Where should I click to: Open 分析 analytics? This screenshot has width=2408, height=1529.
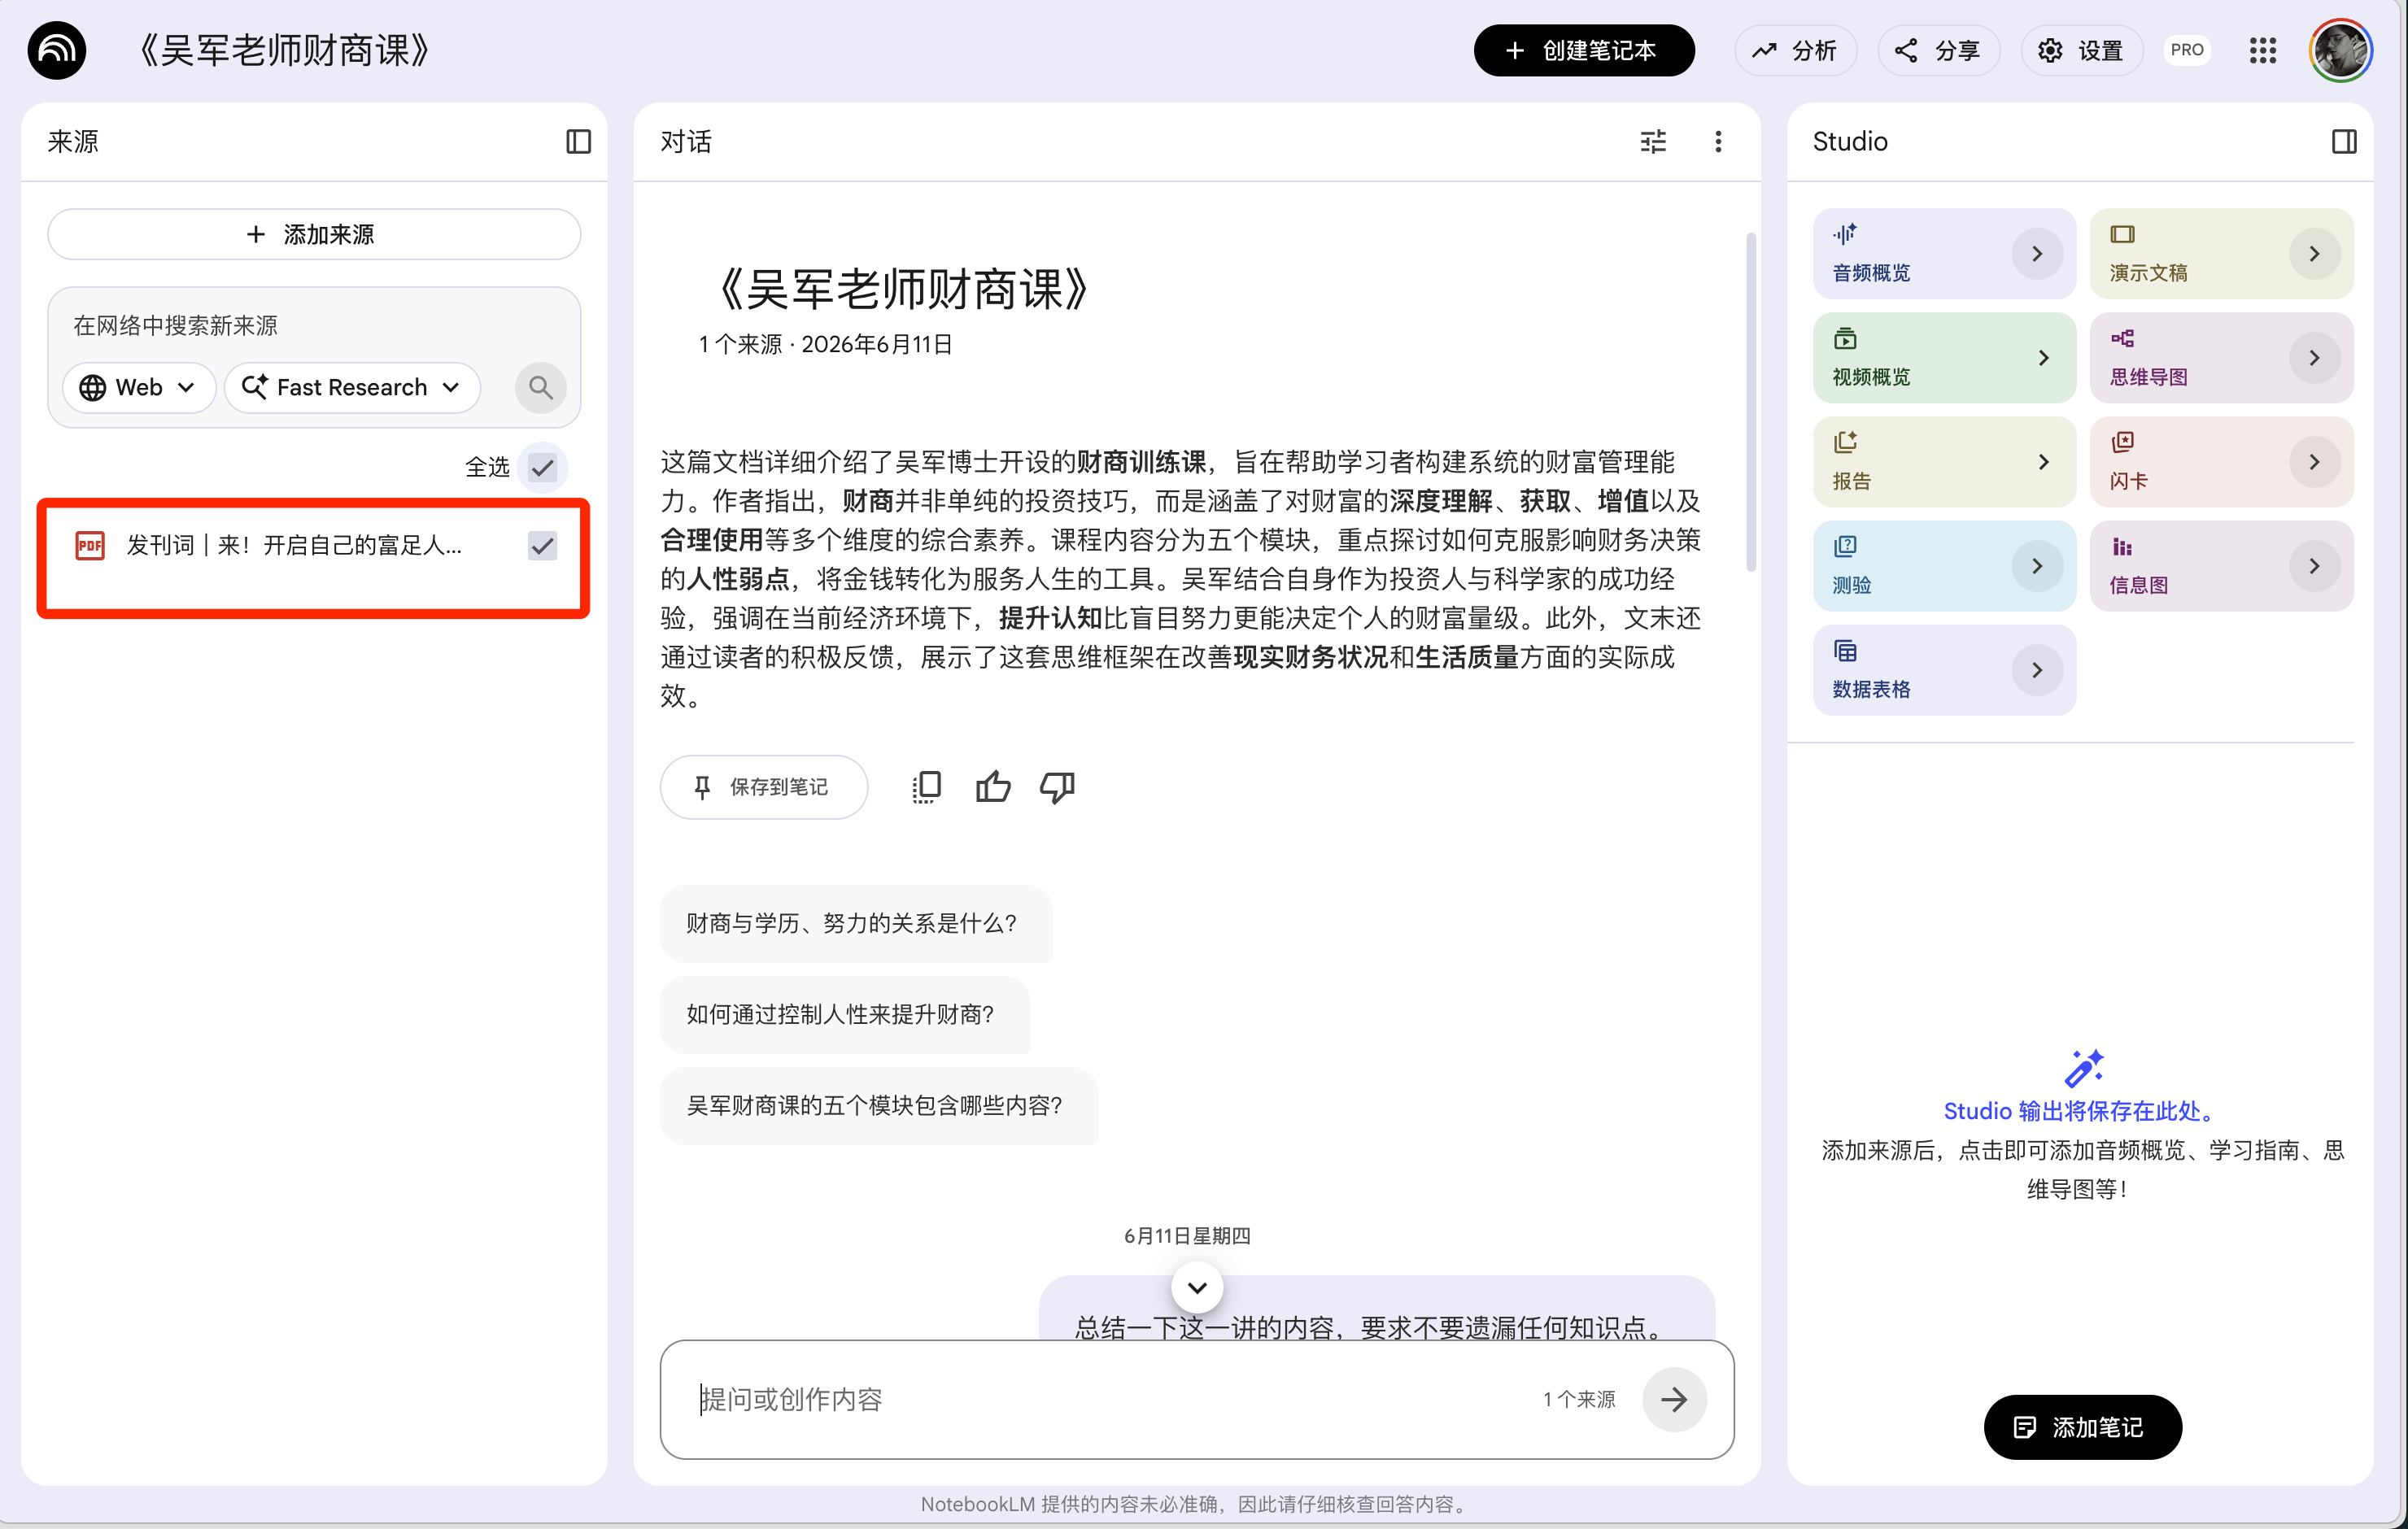click(x=1795, y=50)
